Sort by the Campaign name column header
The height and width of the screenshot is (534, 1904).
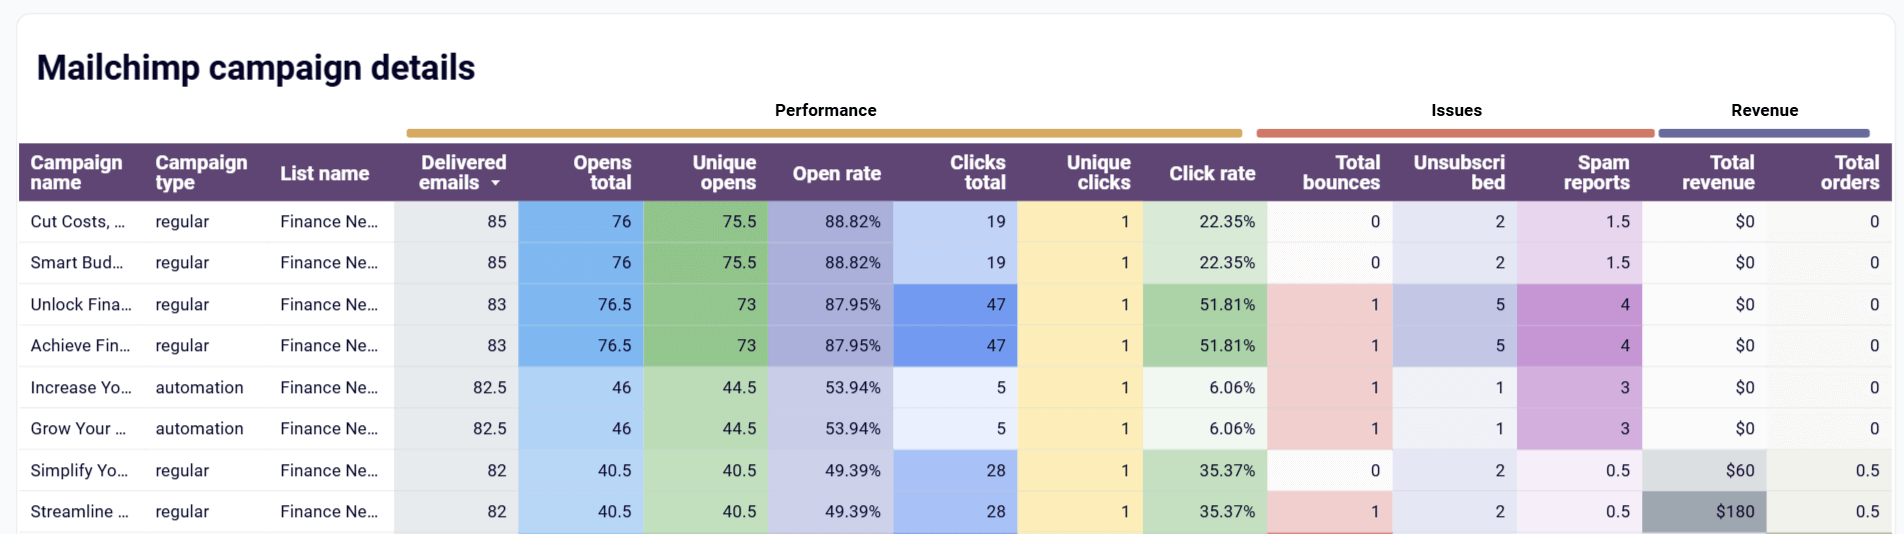[x=76, y=172]
